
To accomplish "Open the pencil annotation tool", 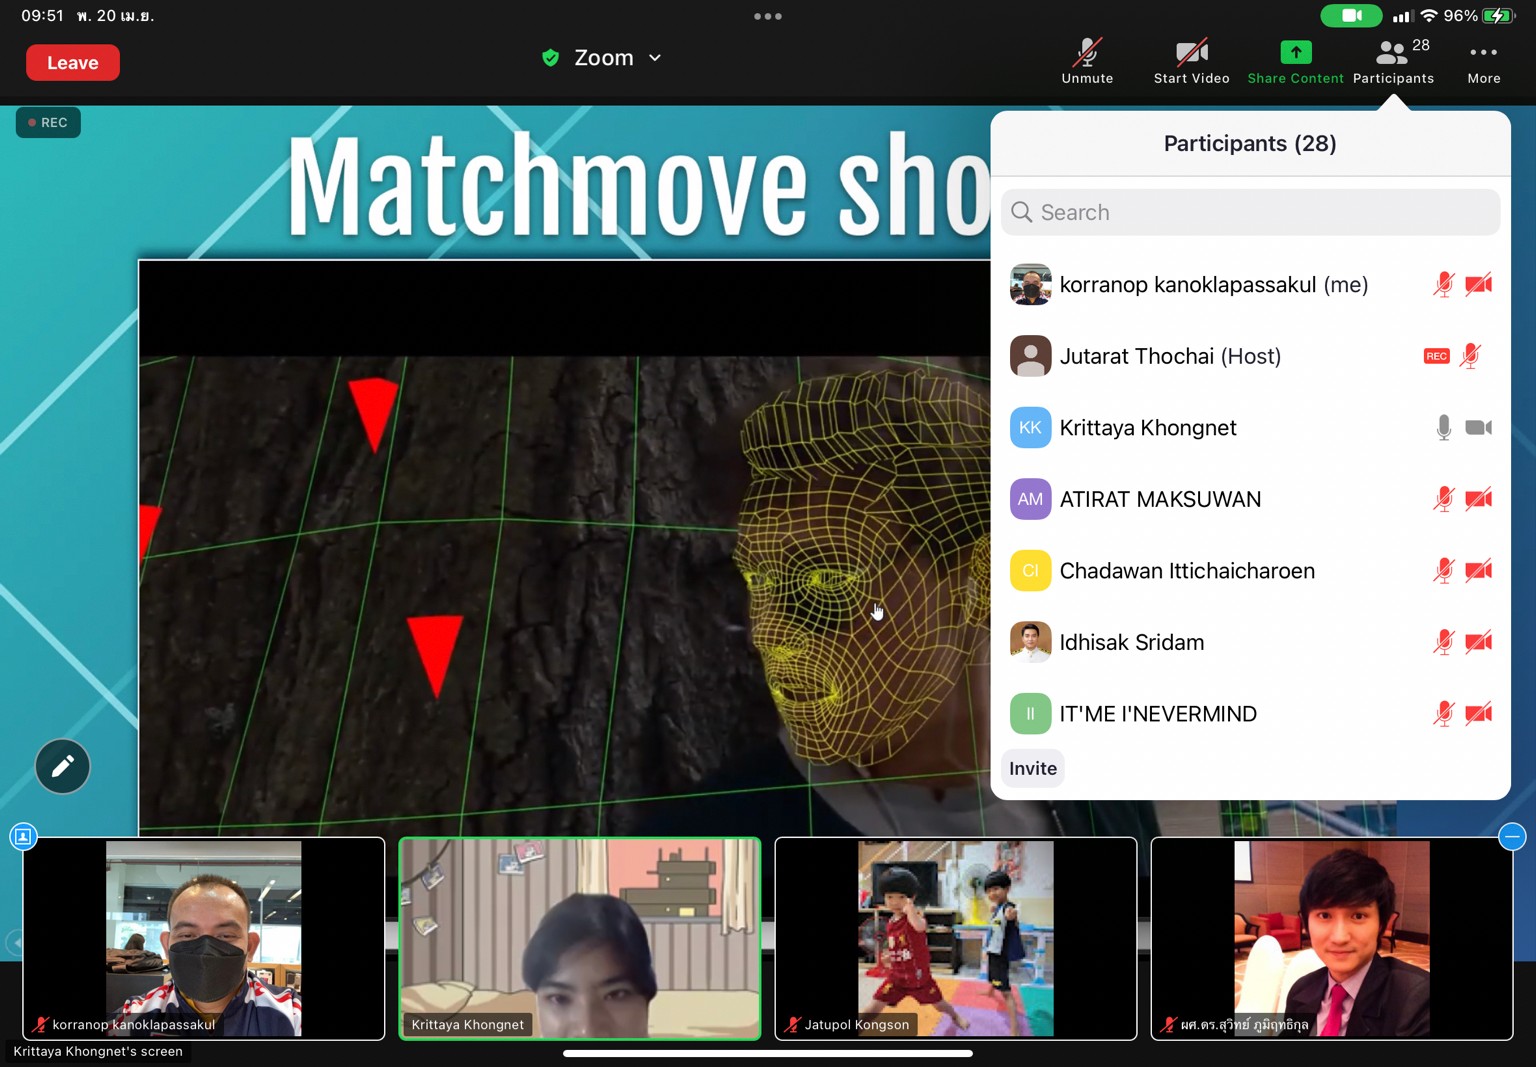I will pos(63,766).
